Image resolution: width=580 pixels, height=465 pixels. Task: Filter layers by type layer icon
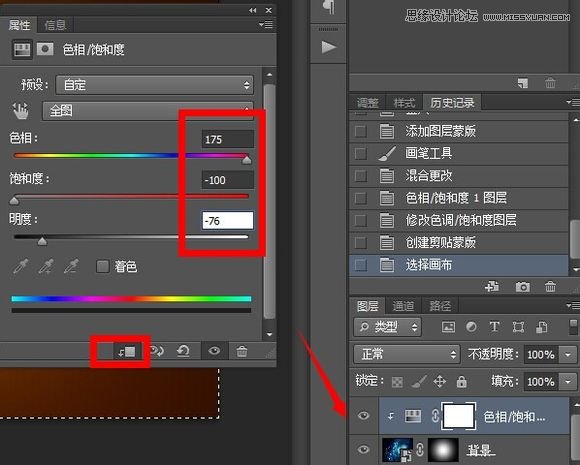495,327
